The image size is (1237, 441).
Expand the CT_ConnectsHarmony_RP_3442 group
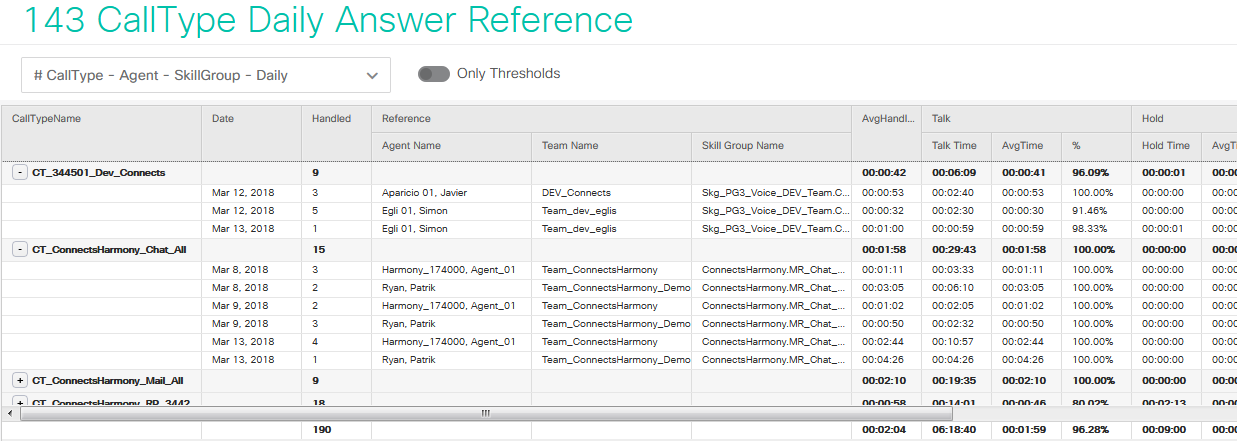[x=19, y=402]
